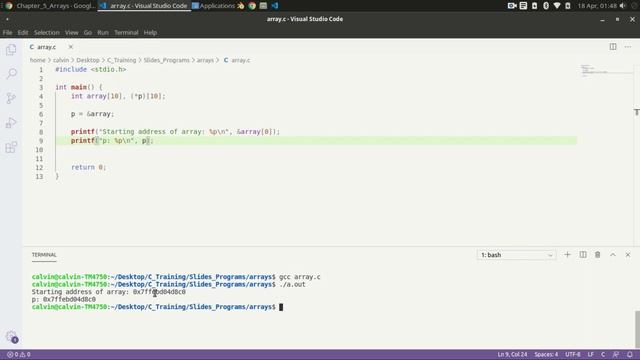
Task: Open the Wi-Fi network tray icon
Action: pyautogui.click(x=557, y=6)
